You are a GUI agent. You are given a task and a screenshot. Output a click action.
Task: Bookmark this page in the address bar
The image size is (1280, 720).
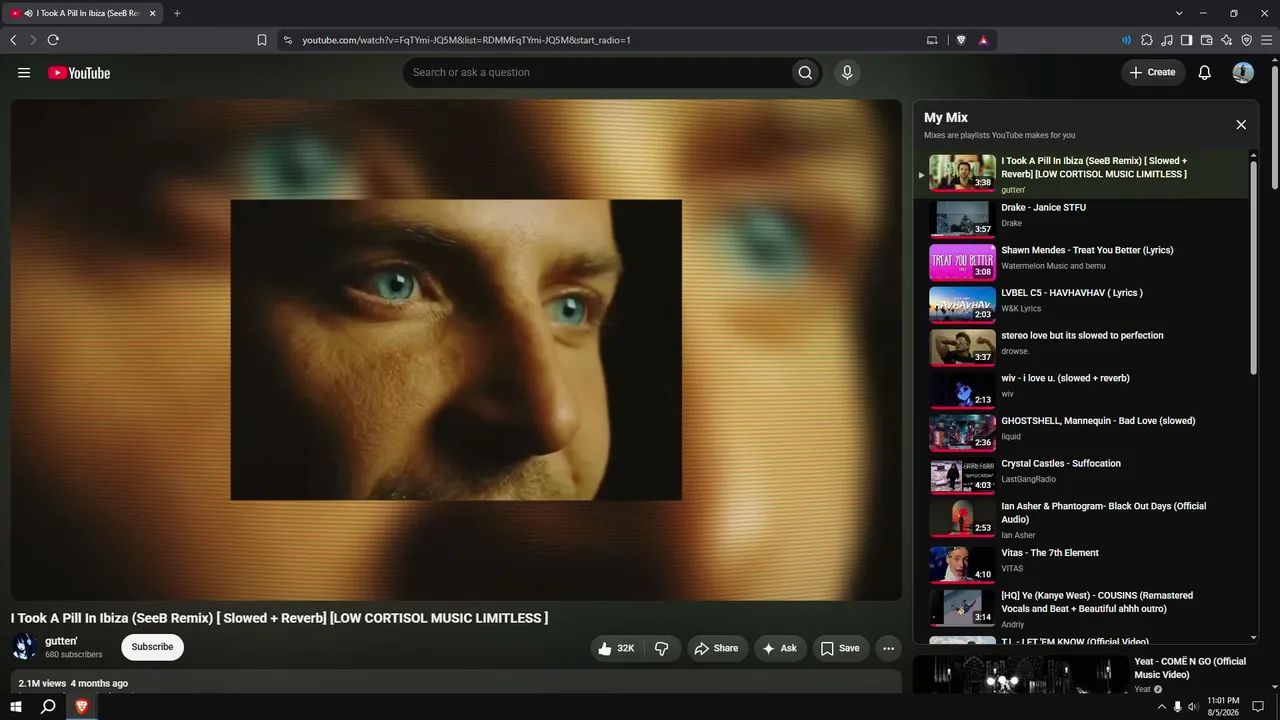point(262,40)
